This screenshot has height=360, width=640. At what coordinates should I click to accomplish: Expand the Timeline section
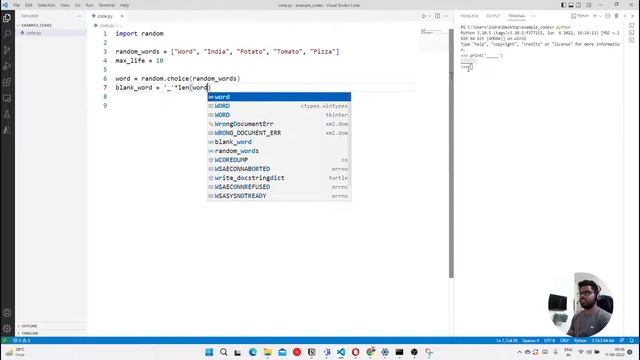tap(29, 333)
